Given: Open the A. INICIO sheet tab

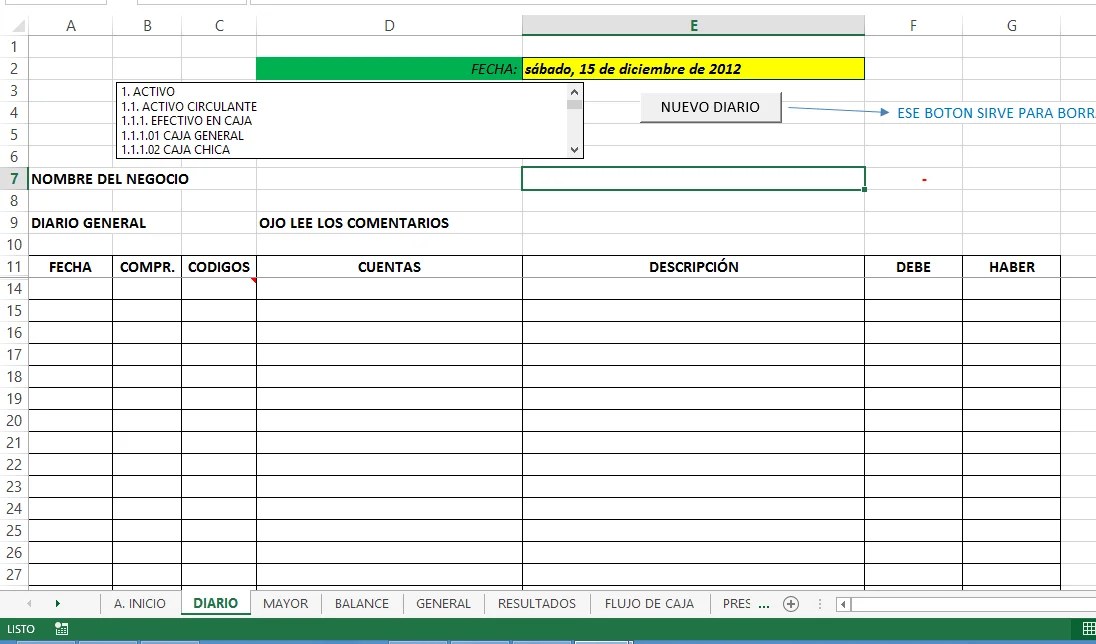Looking at the screenshot, I should 140,603.
